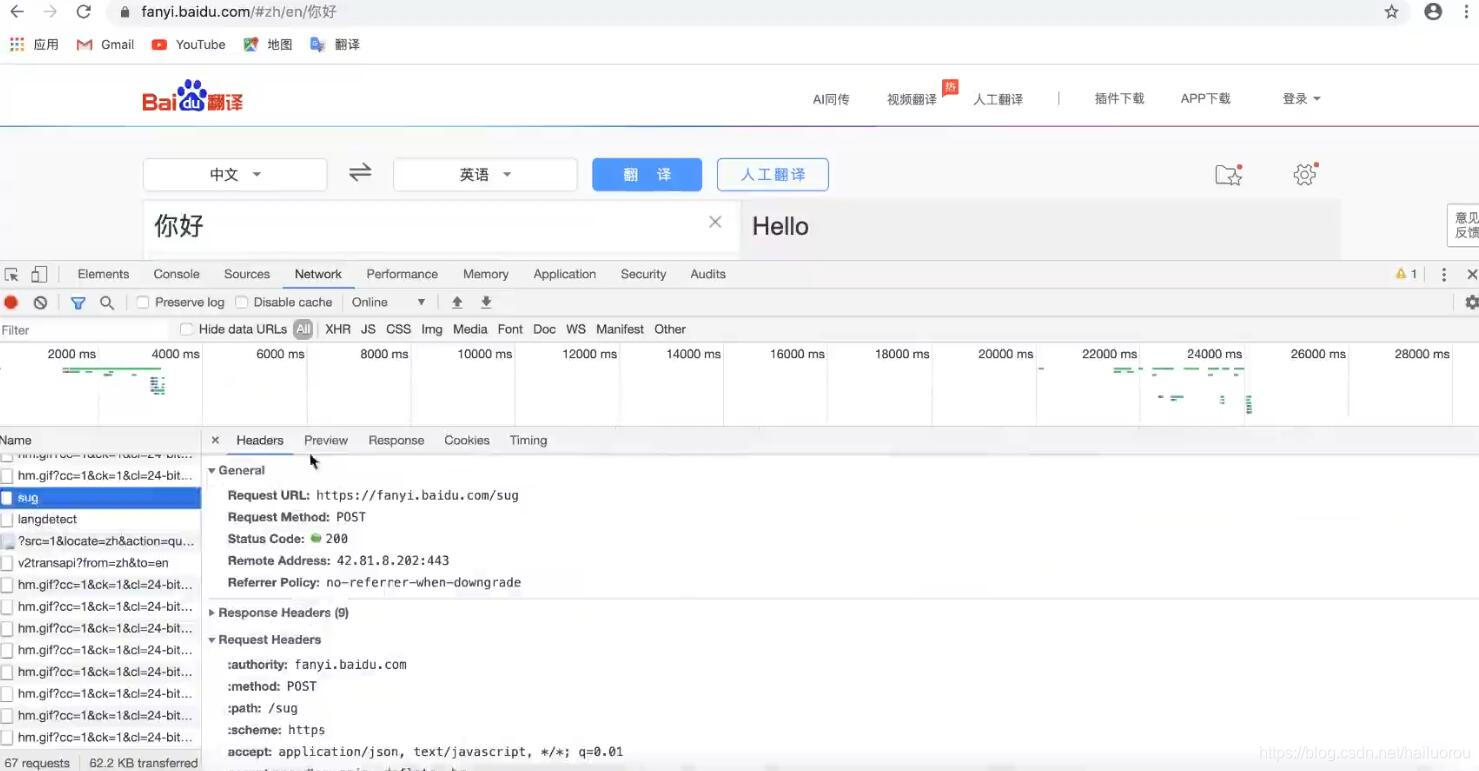Select the XHR filter type

tap(338, 329)
